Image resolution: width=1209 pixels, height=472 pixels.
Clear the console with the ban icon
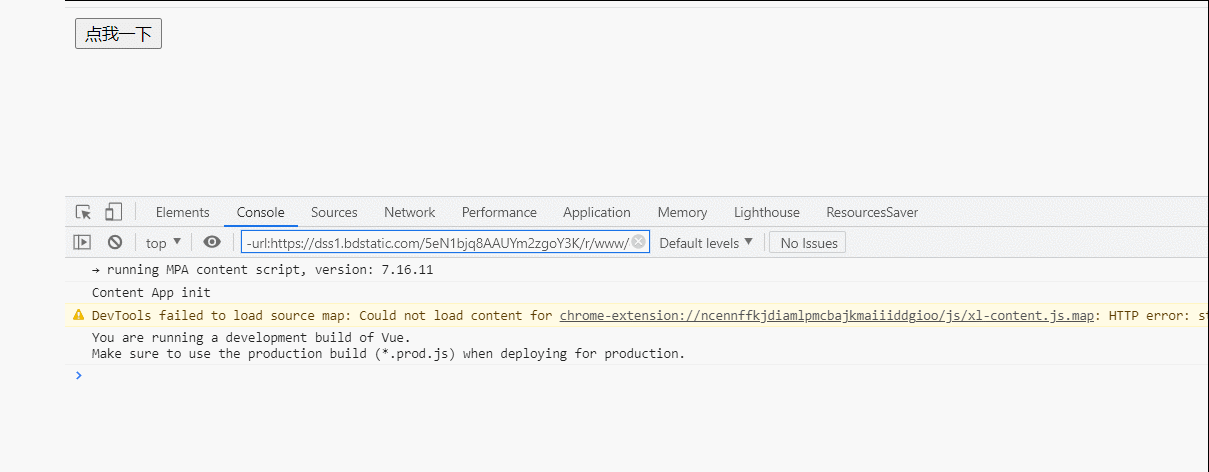(115, 242)
